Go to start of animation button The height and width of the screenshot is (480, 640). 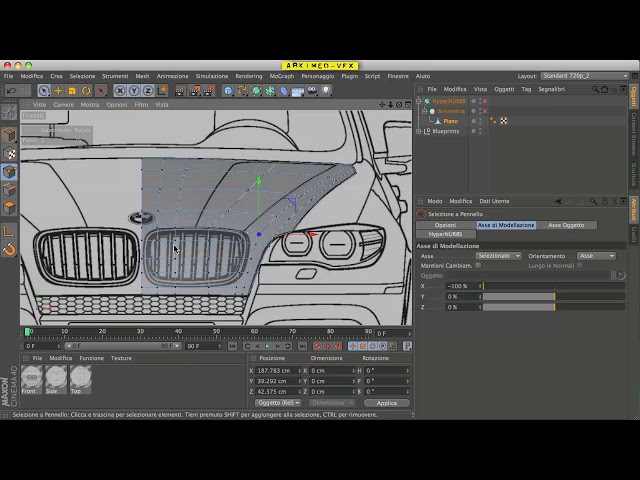[232, 346]
